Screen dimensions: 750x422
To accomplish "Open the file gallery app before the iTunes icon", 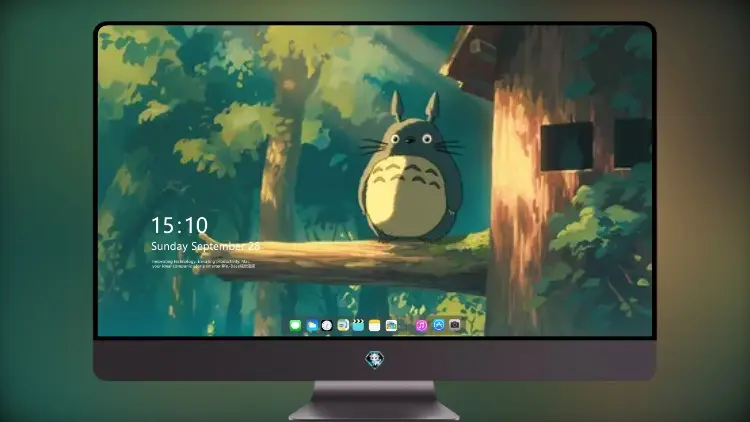I will pos(391,326).
